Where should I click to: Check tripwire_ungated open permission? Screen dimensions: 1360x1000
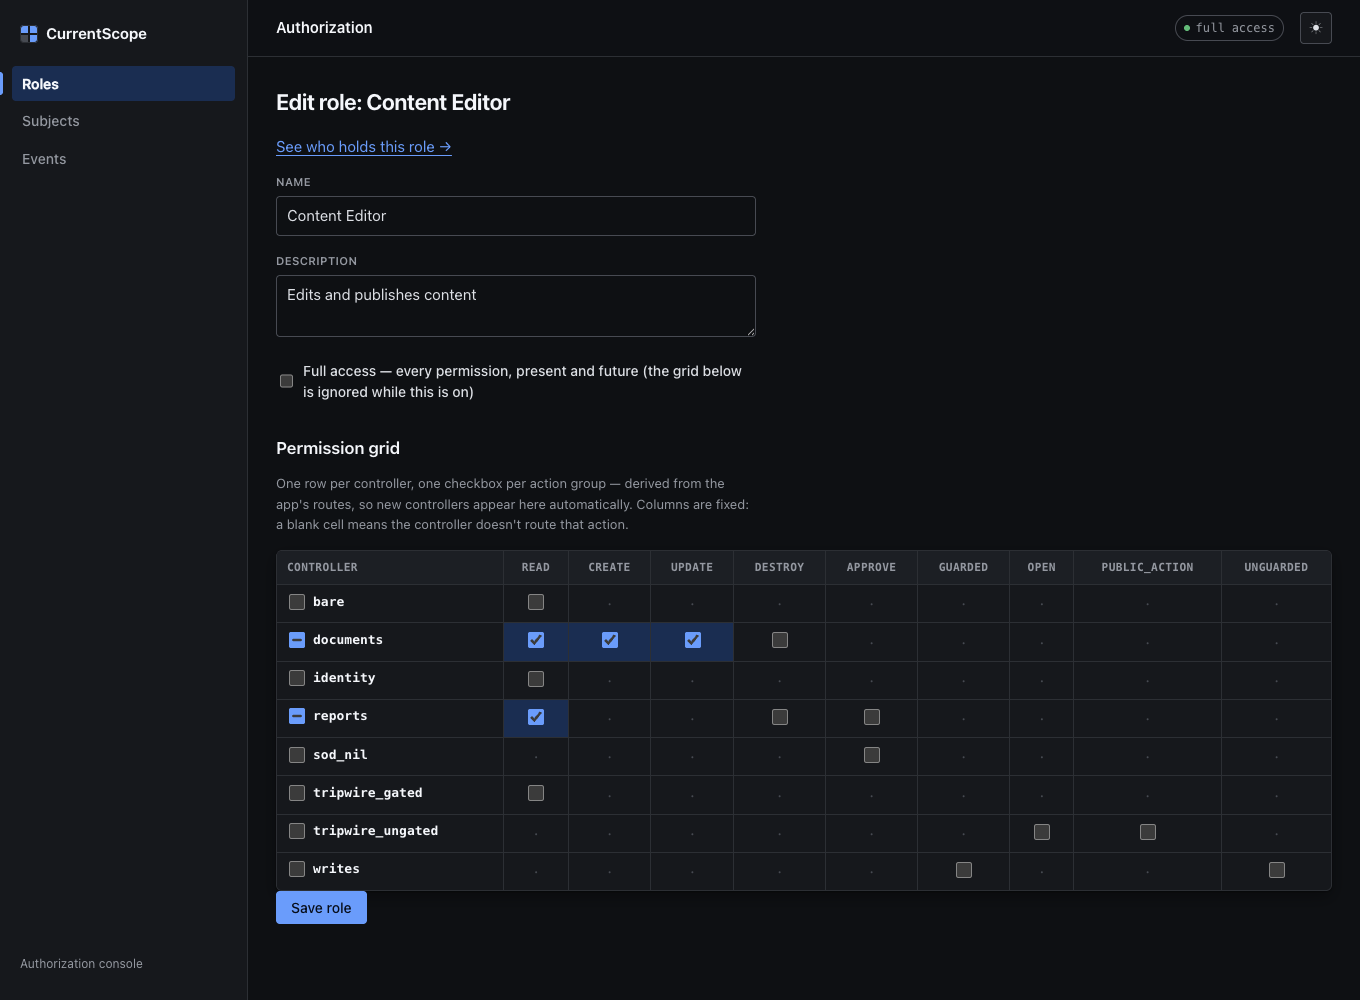click(x=1042, y=832)
